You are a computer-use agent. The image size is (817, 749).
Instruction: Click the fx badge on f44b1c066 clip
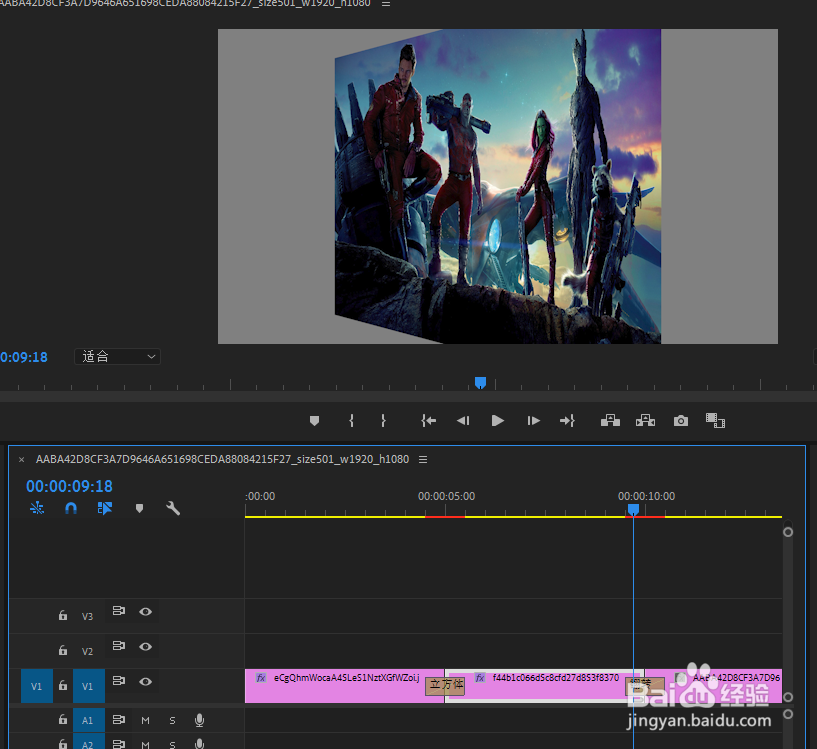pos(480,678)
